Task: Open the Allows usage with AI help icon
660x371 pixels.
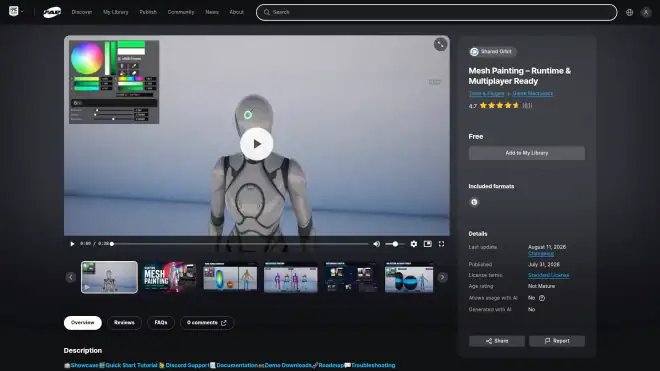Action: 542,298
